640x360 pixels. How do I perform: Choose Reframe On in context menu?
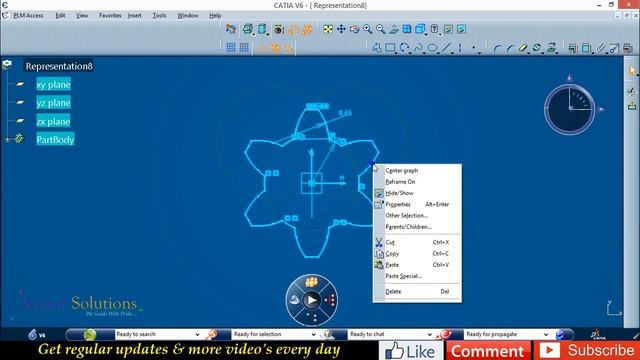417,182
